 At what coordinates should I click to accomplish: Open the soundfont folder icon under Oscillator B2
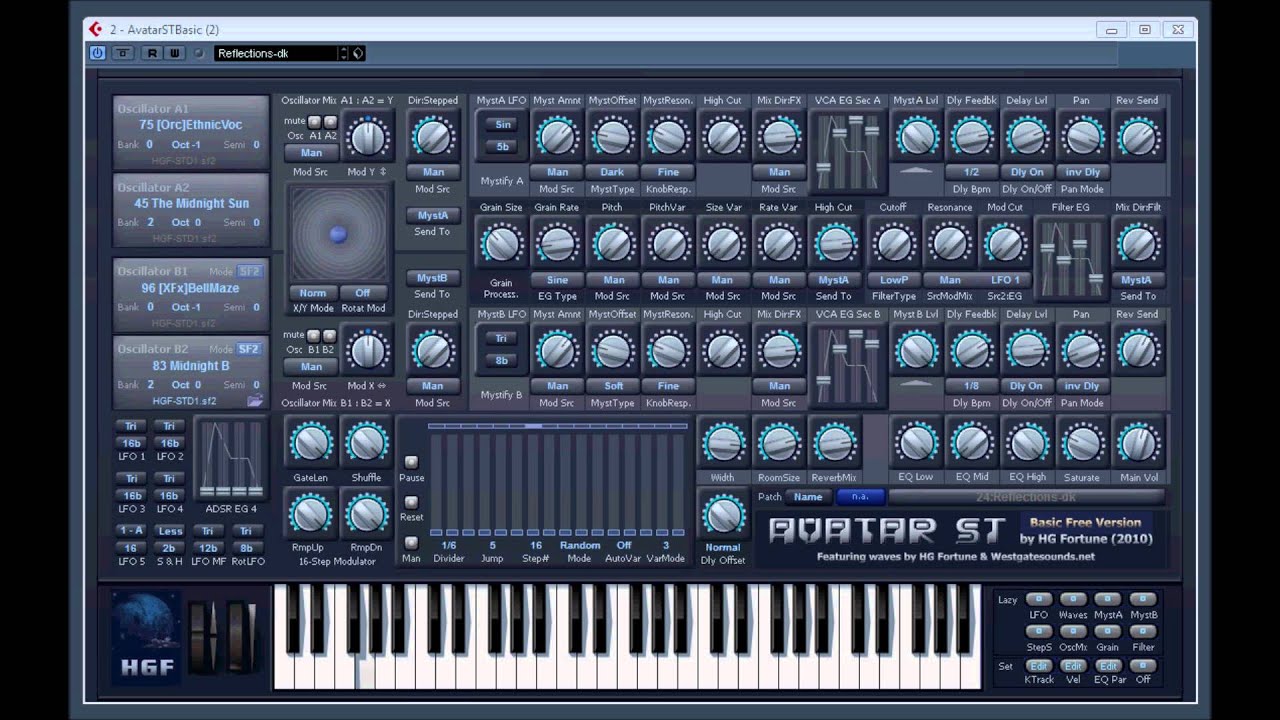pyautogui.click(x=255, y=401)
